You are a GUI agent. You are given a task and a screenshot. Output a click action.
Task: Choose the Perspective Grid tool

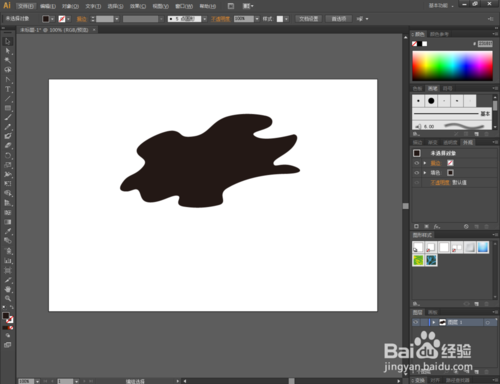[8, 203]
